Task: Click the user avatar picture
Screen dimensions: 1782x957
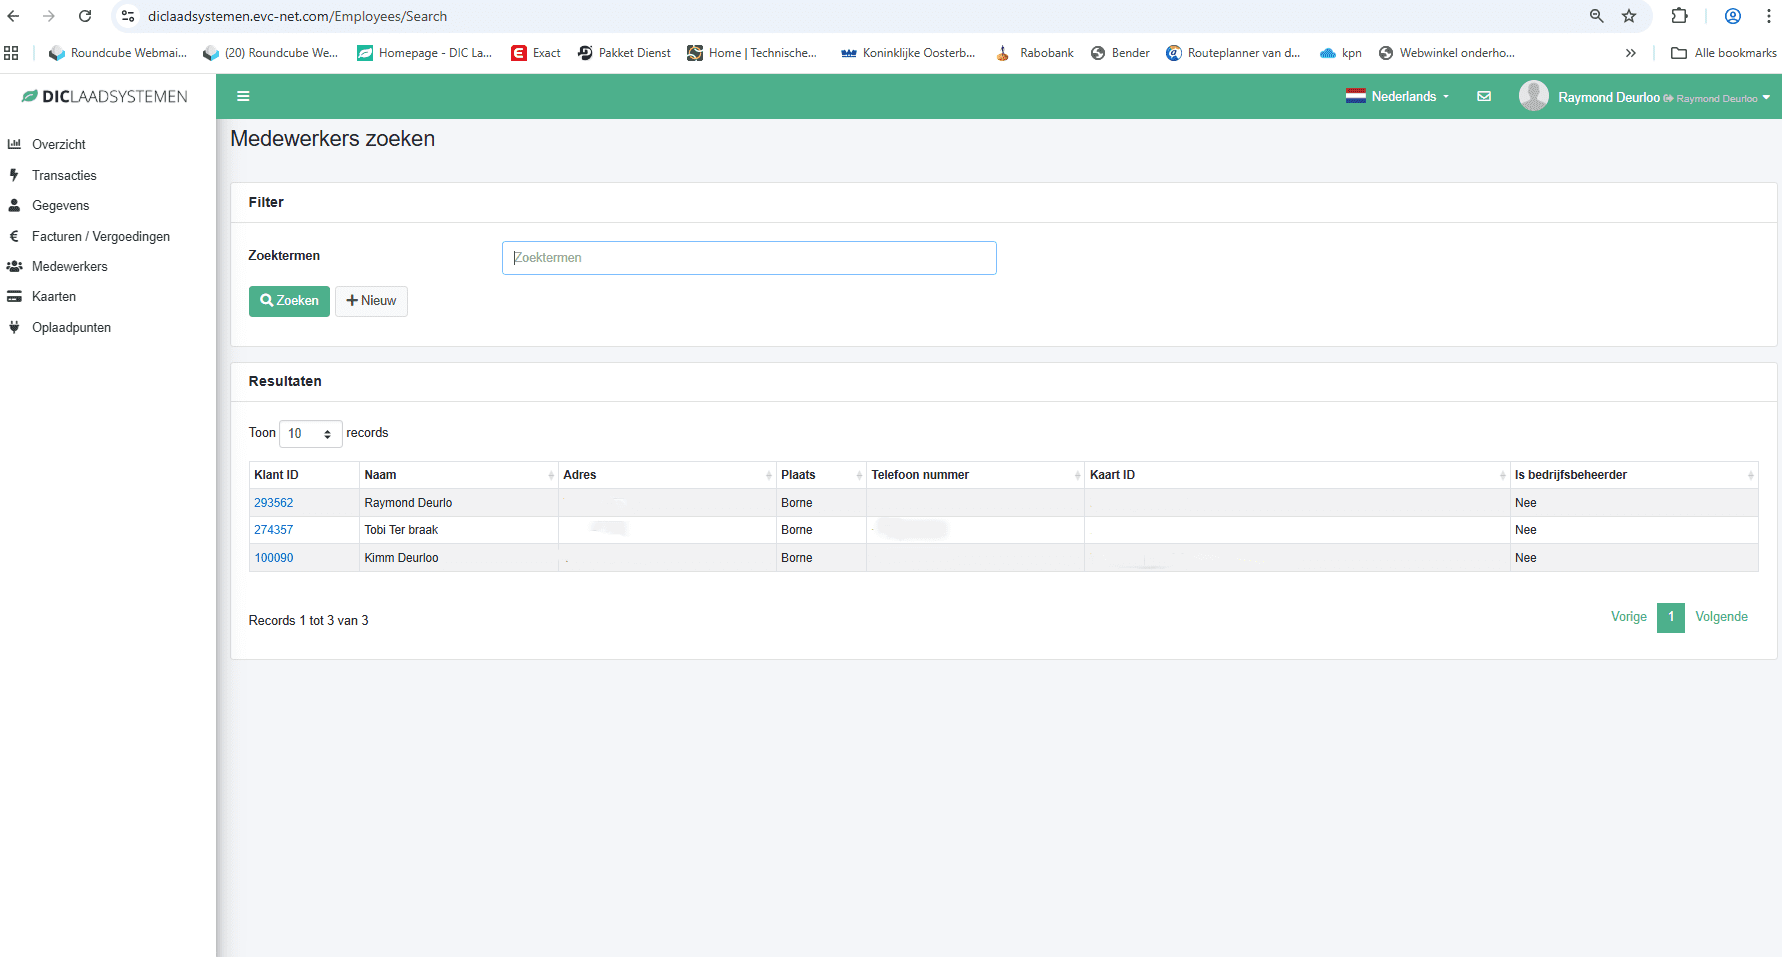Action: [x=1534, y=96]
